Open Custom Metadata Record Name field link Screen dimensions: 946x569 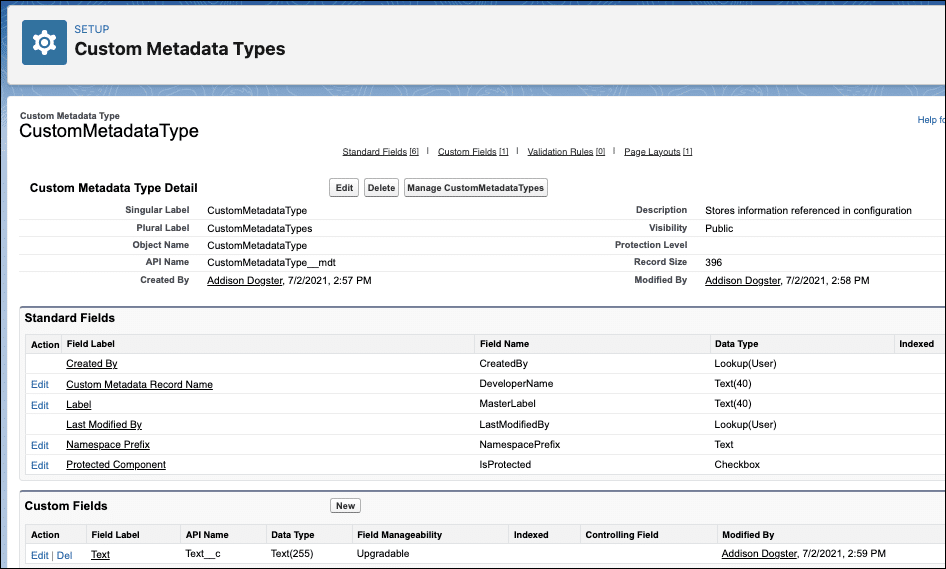click(139, 384)
